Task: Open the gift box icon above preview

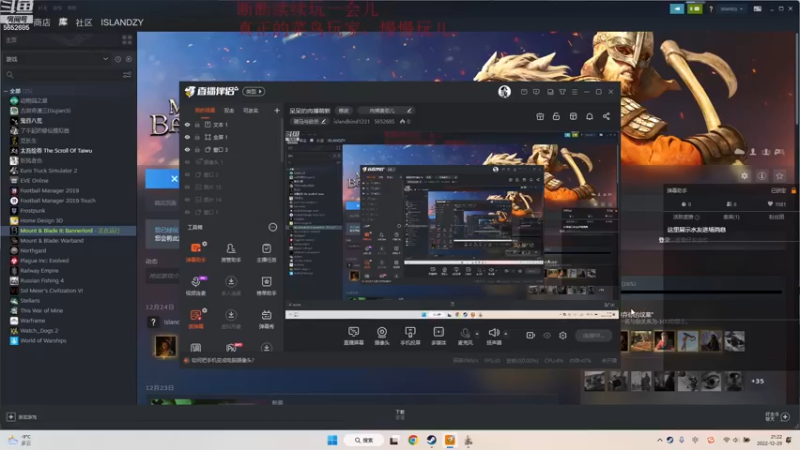Action: point(540,116)
